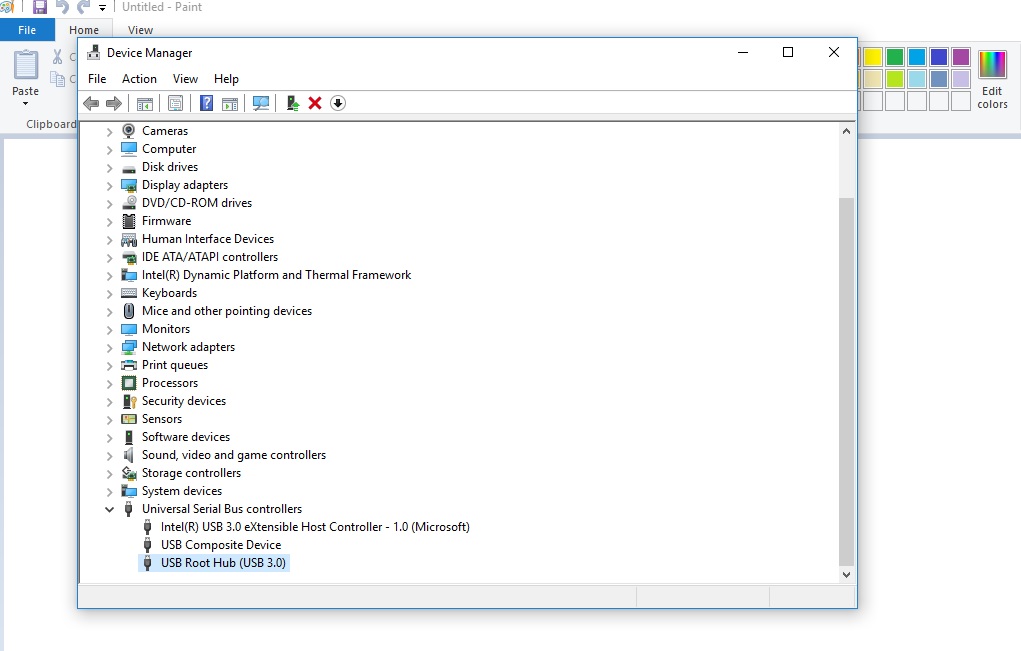Click Edit colors button in Paint
Screen dimensions: 1021x651
pyautogui.click(x=992, y=79)
